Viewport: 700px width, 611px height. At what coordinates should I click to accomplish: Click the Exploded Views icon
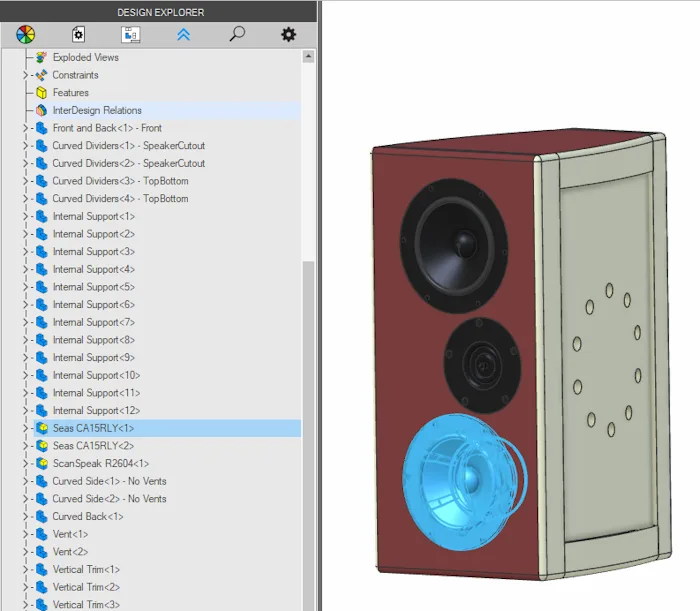tap(42, 57)
